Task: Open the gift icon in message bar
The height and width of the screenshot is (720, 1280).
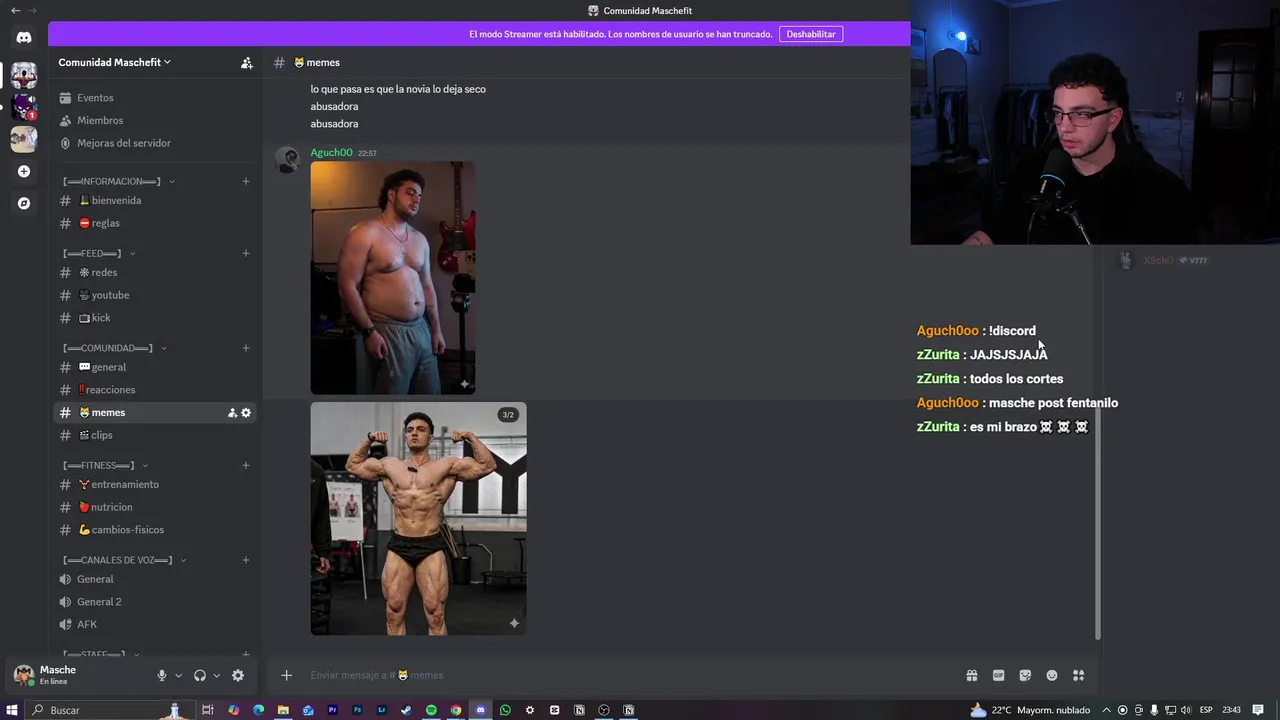Action: (x=971, y=675)
